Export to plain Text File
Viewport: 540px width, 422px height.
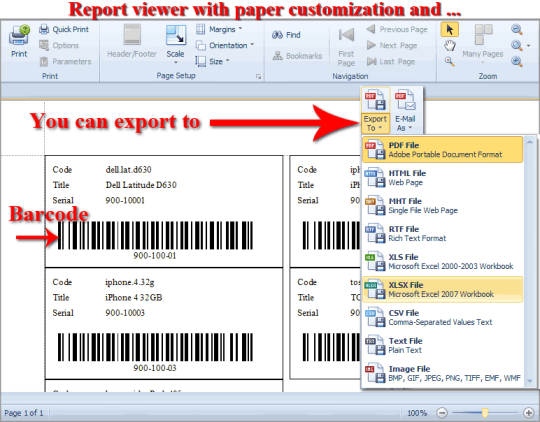click(443, 345)
